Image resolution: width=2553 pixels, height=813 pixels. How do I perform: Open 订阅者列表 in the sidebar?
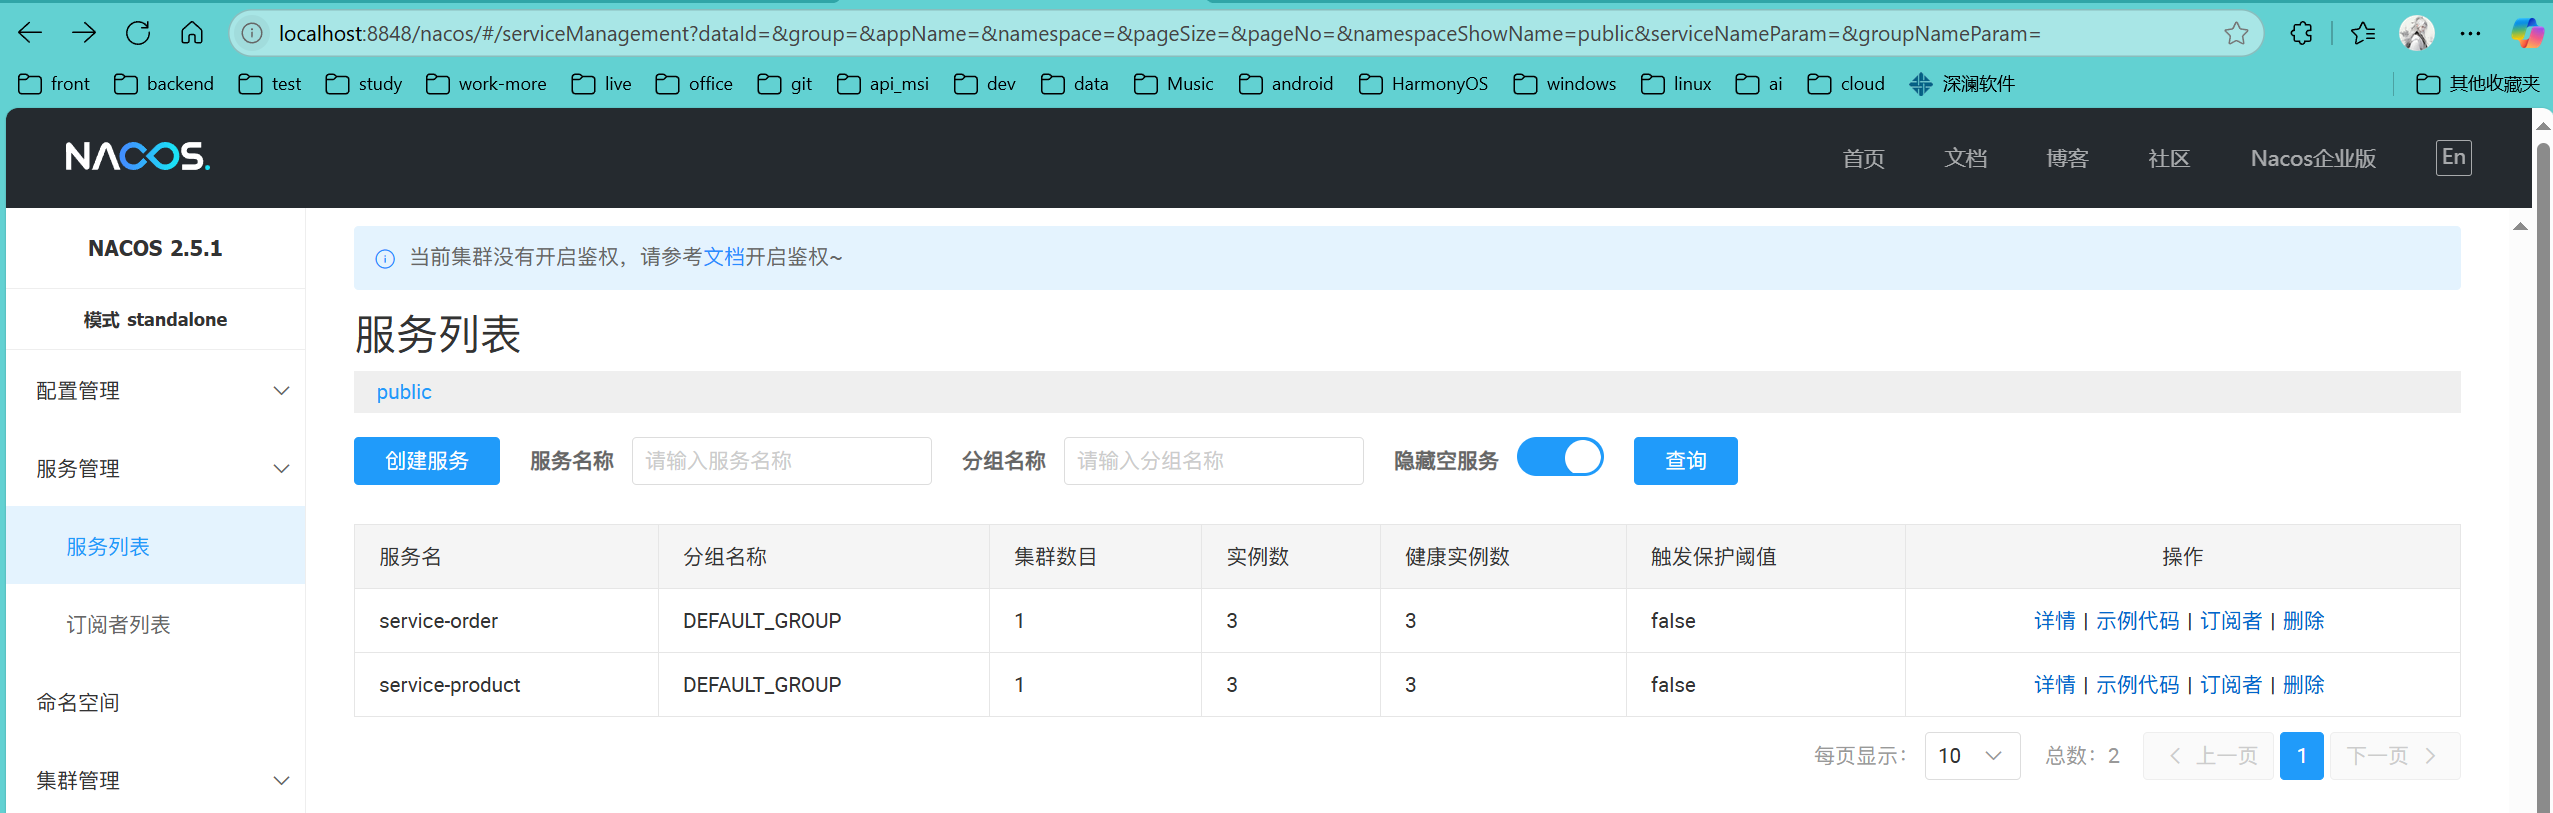pyautogui.click(x=118, y=625)
